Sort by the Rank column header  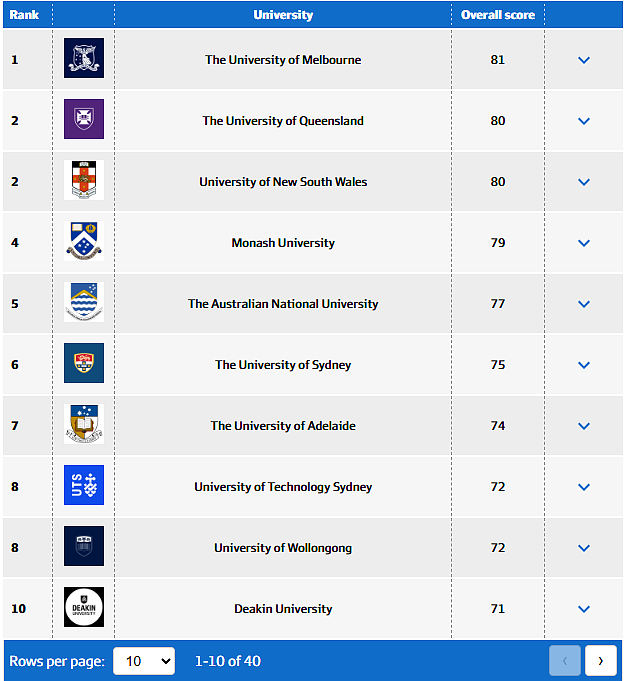[24, 15]
